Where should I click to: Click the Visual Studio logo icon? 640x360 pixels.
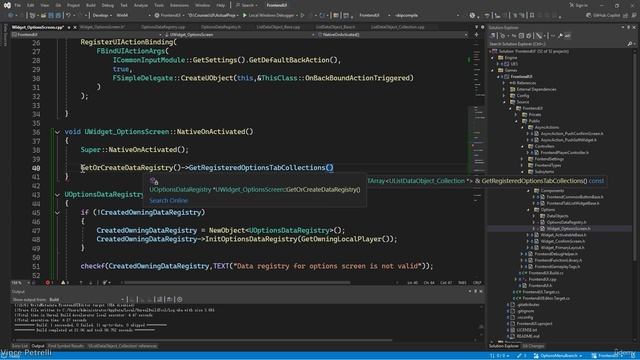pyautogui.click(x=7, y=5)
